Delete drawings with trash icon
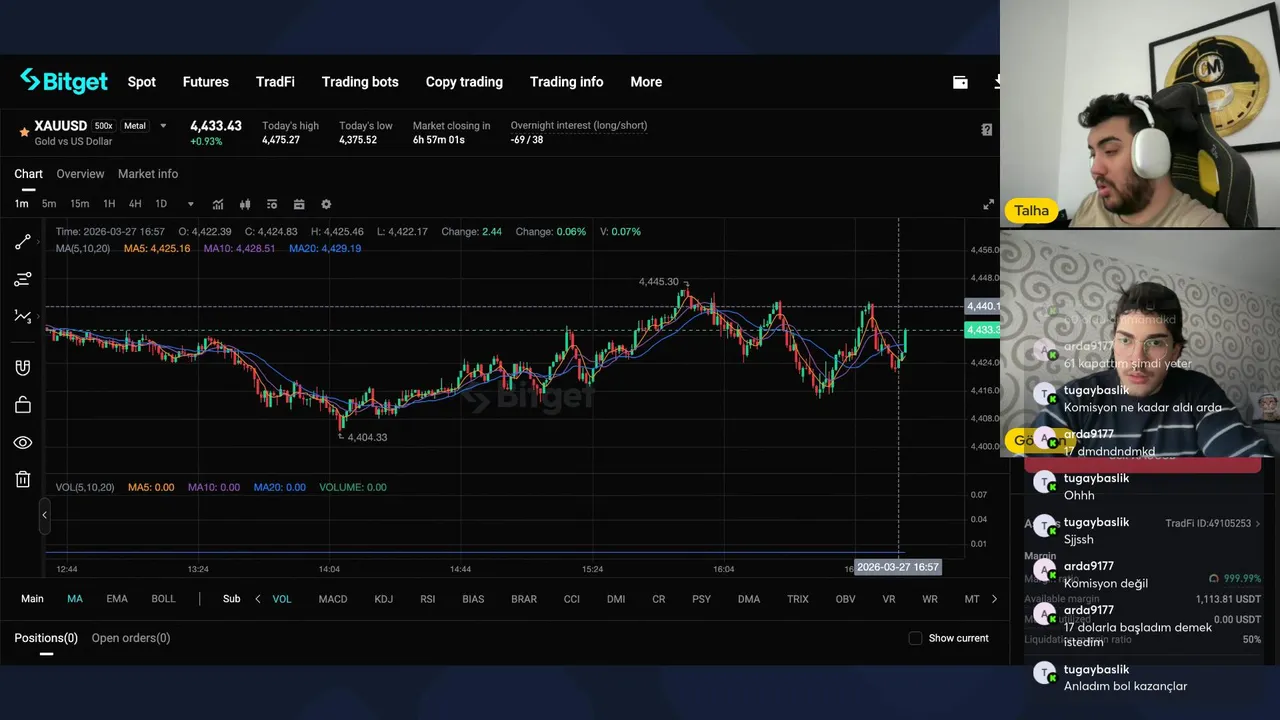The height and width of the screenshot is (720, 1280). [x=23, y=479]
